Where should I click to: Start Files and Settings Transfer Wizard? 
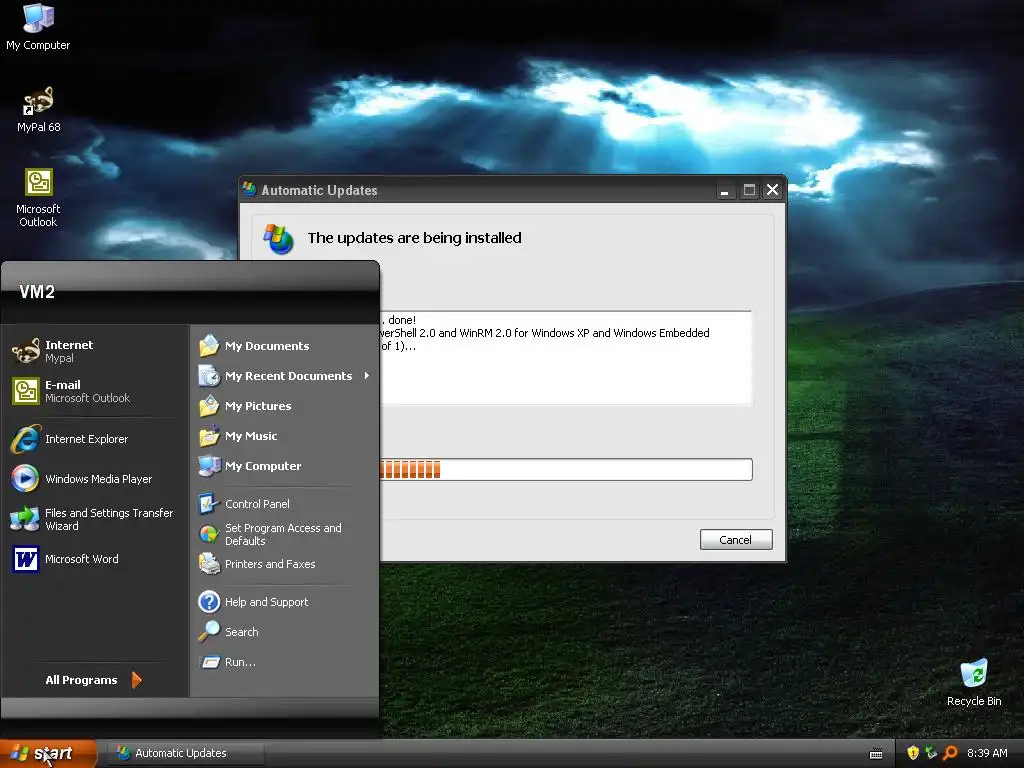point(93,519)
